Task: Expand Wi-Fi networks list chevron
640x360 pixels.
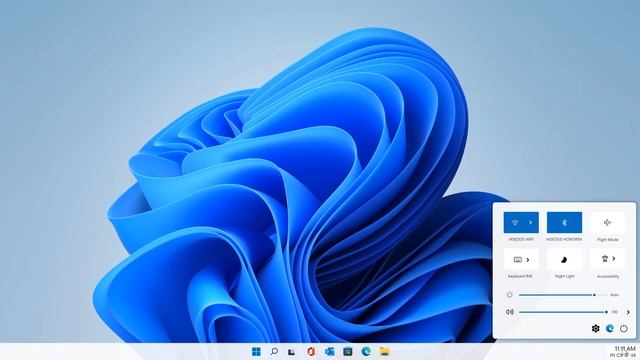Action: pos(530,222)
